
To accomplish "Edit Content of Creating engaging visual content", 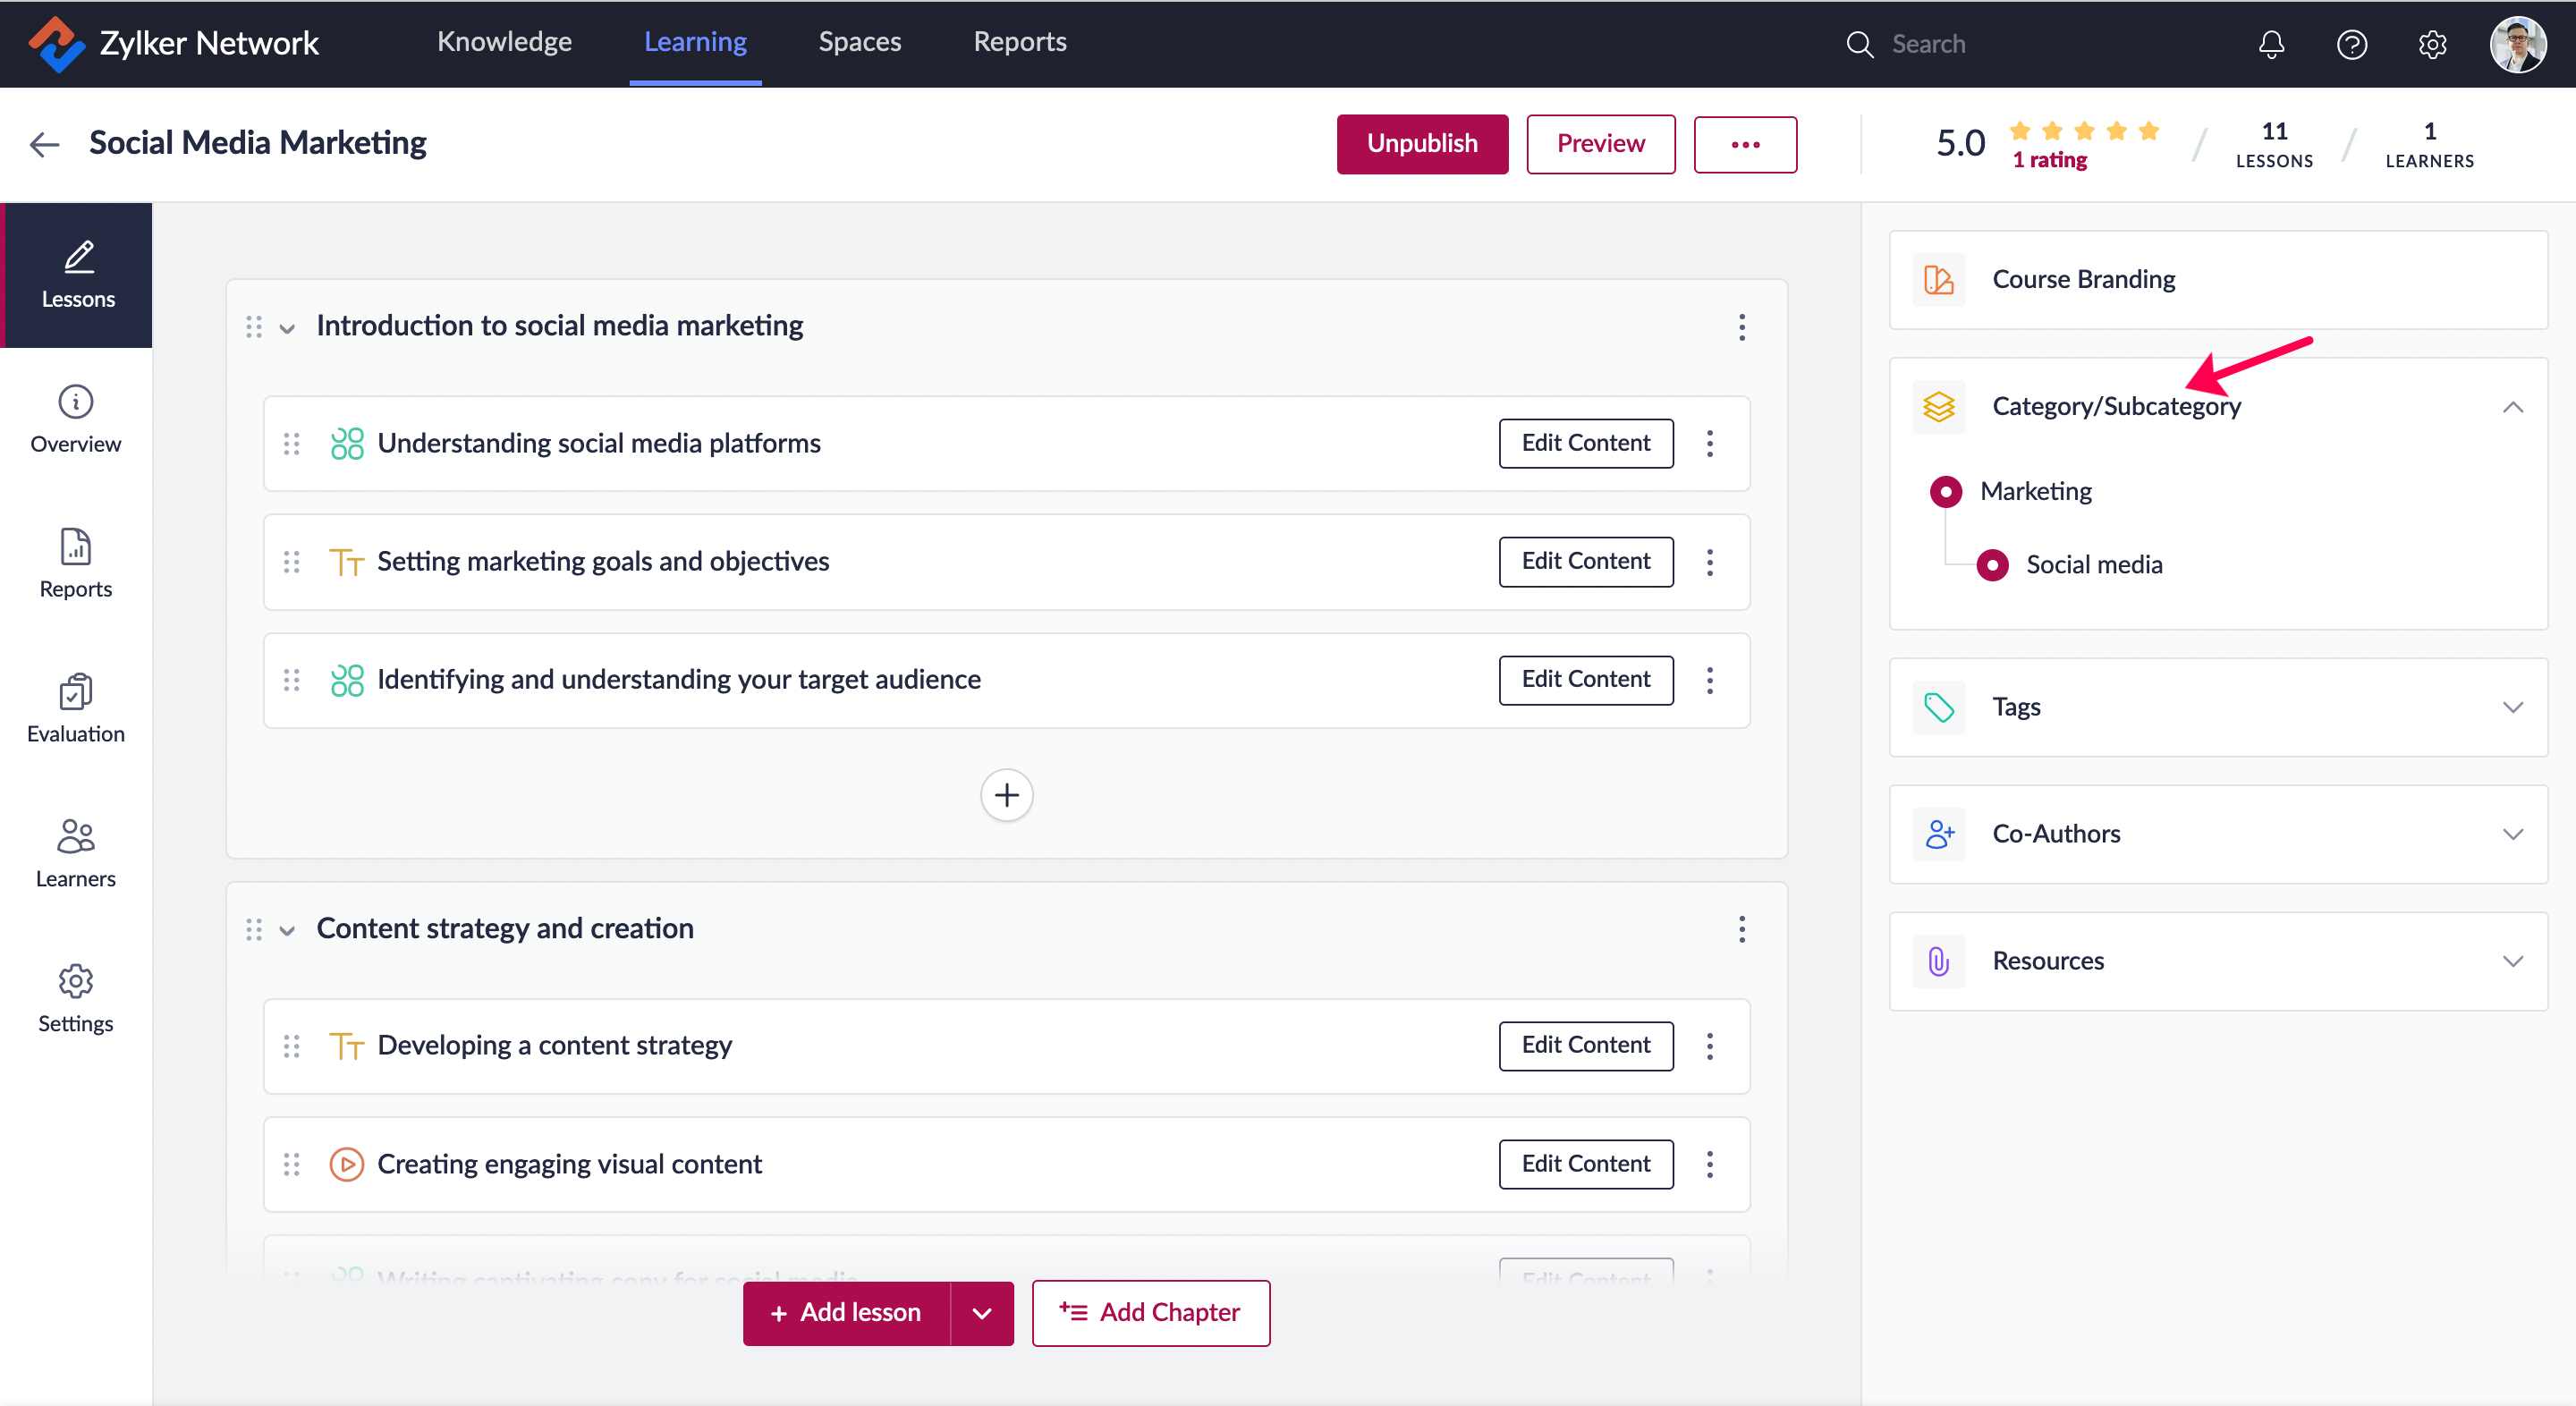I will click(1585, 1164).
